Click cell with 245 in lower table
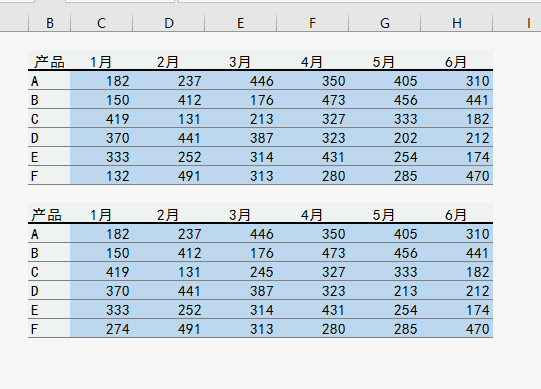541x389 pixels. click(x=240, y=272)
